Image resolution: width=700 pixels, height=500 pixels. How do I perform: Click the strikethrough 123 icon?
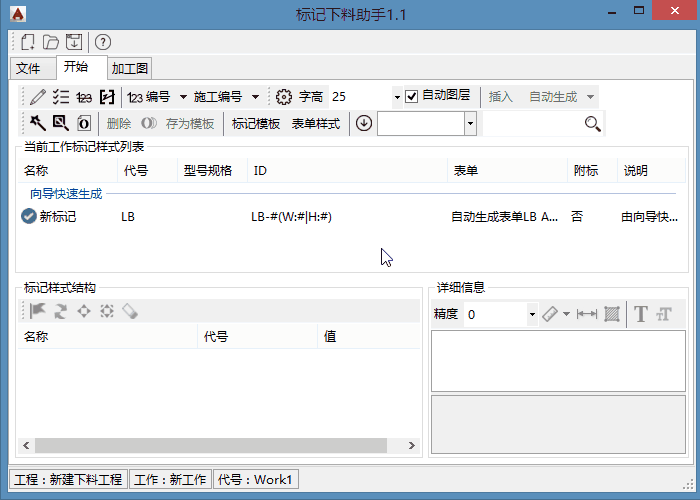(x=84, y=97)
